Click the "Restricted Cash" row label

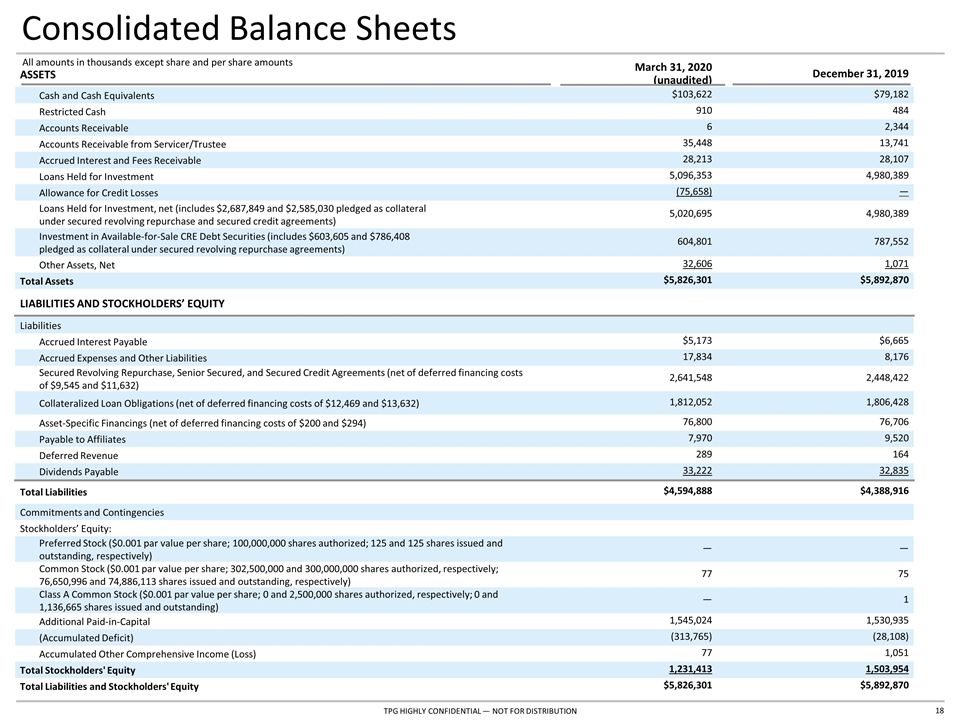(x=72, y=112)
